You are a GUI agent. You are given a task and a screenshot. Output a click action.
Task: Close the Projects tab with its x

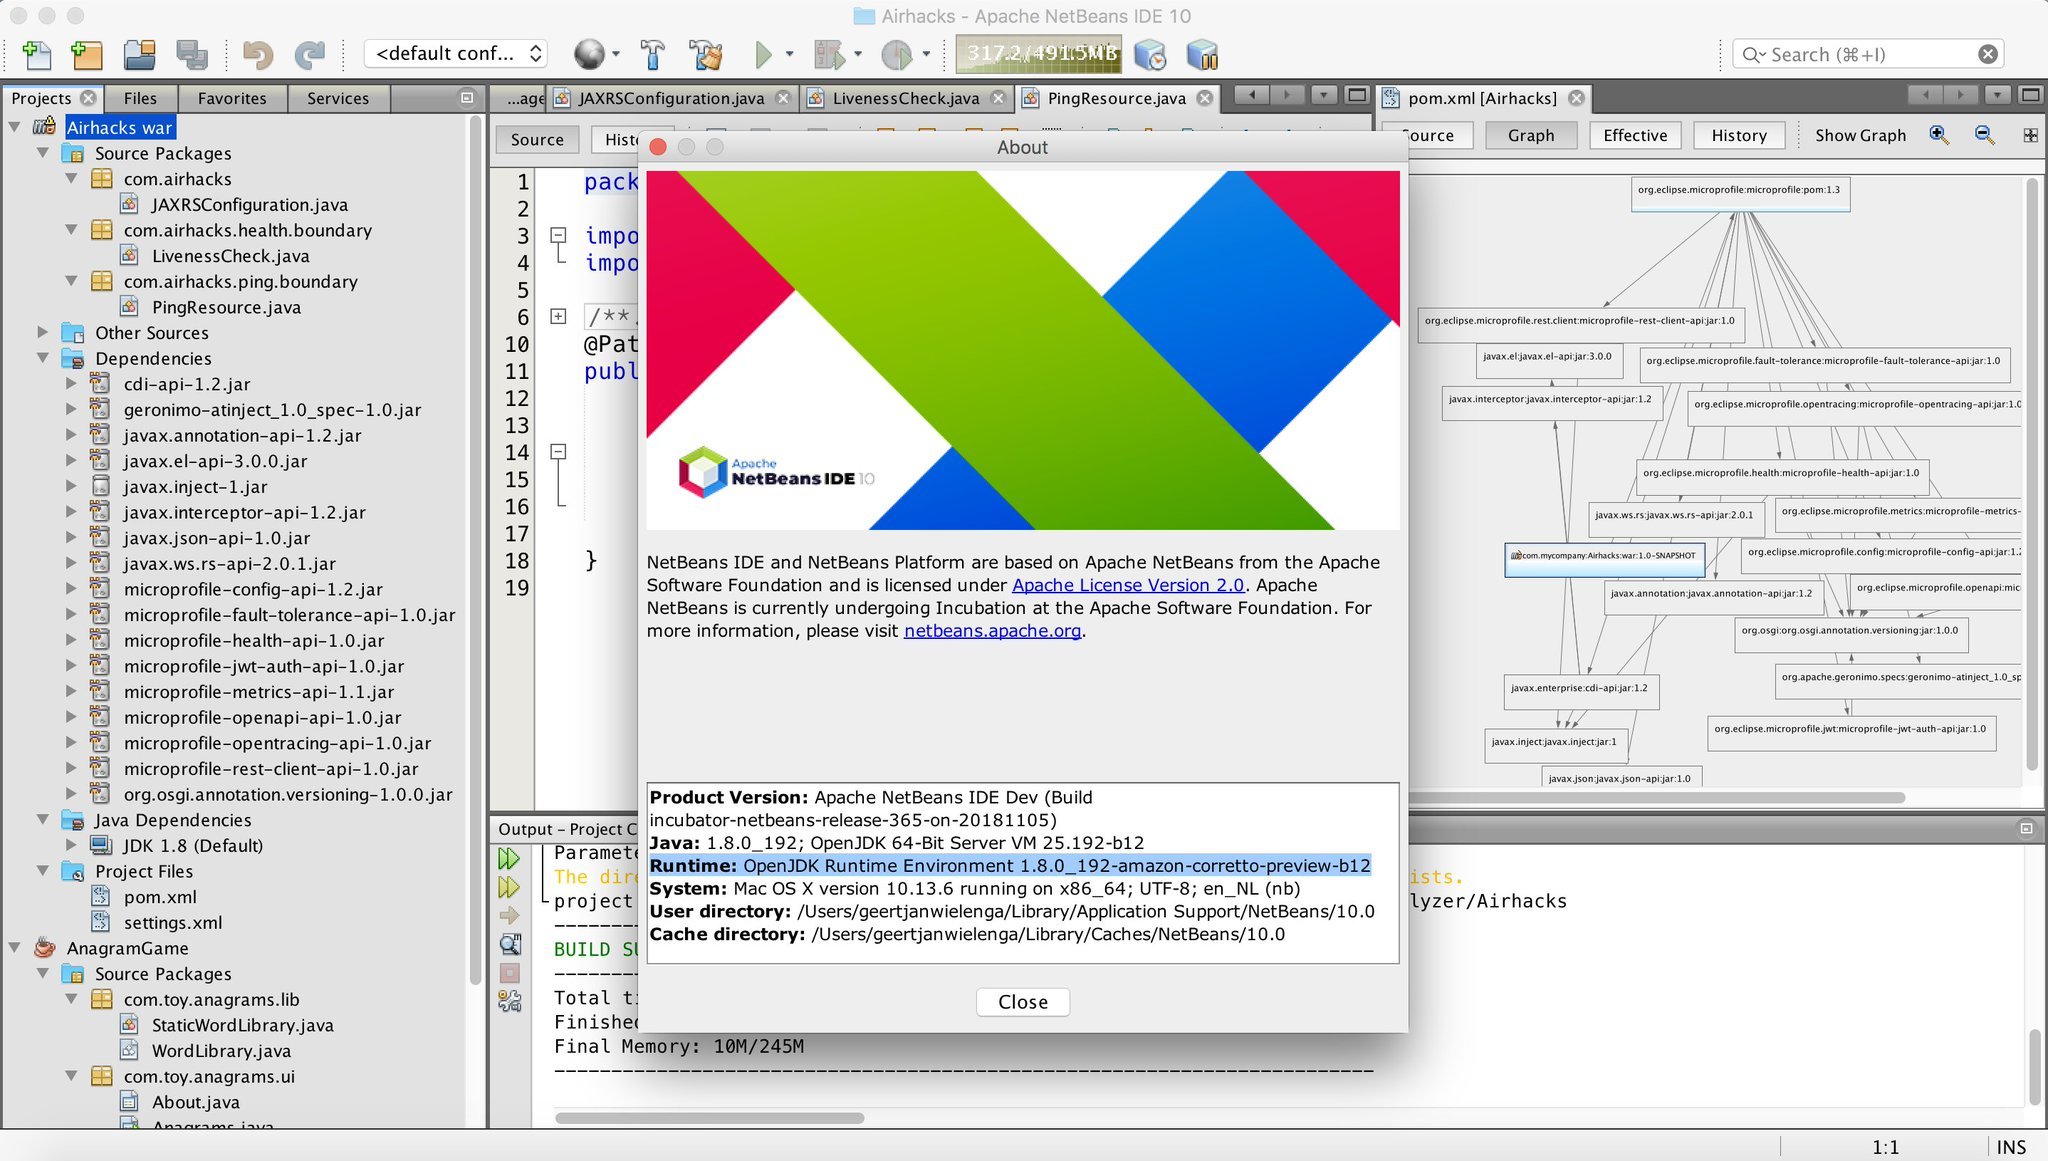[x=88, y=98]
